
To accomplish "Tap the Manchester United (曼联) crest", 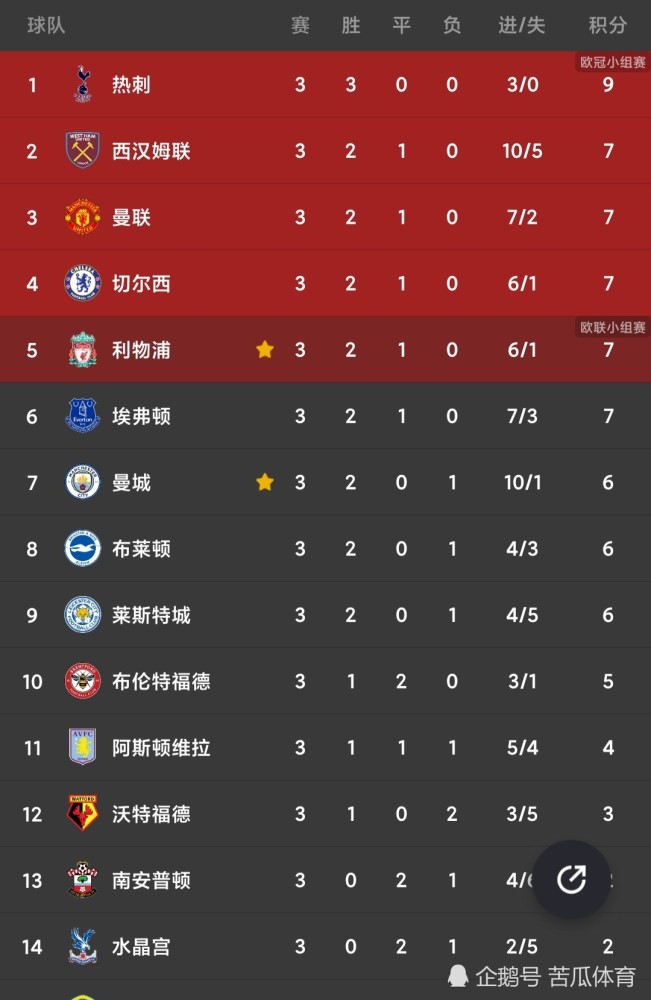I will tap(83, 217).
